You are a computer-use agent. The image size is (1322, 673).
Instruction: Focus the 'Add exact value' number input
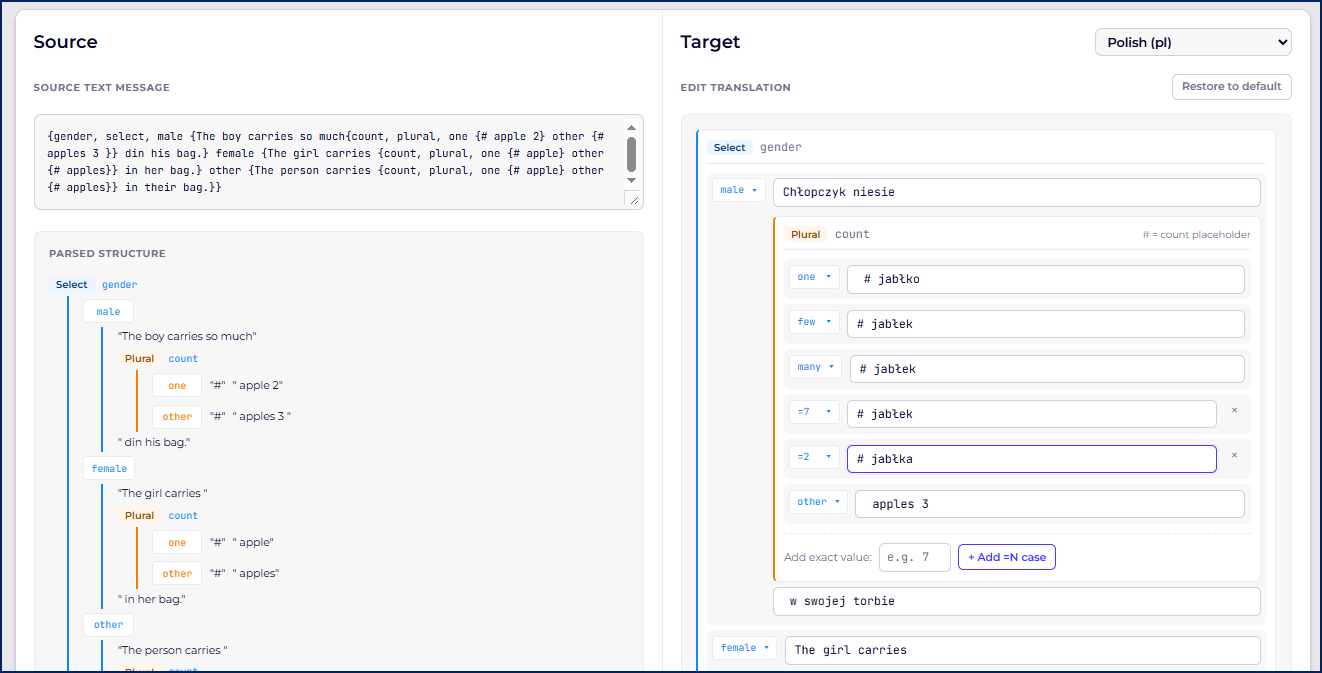coord(915,557)
